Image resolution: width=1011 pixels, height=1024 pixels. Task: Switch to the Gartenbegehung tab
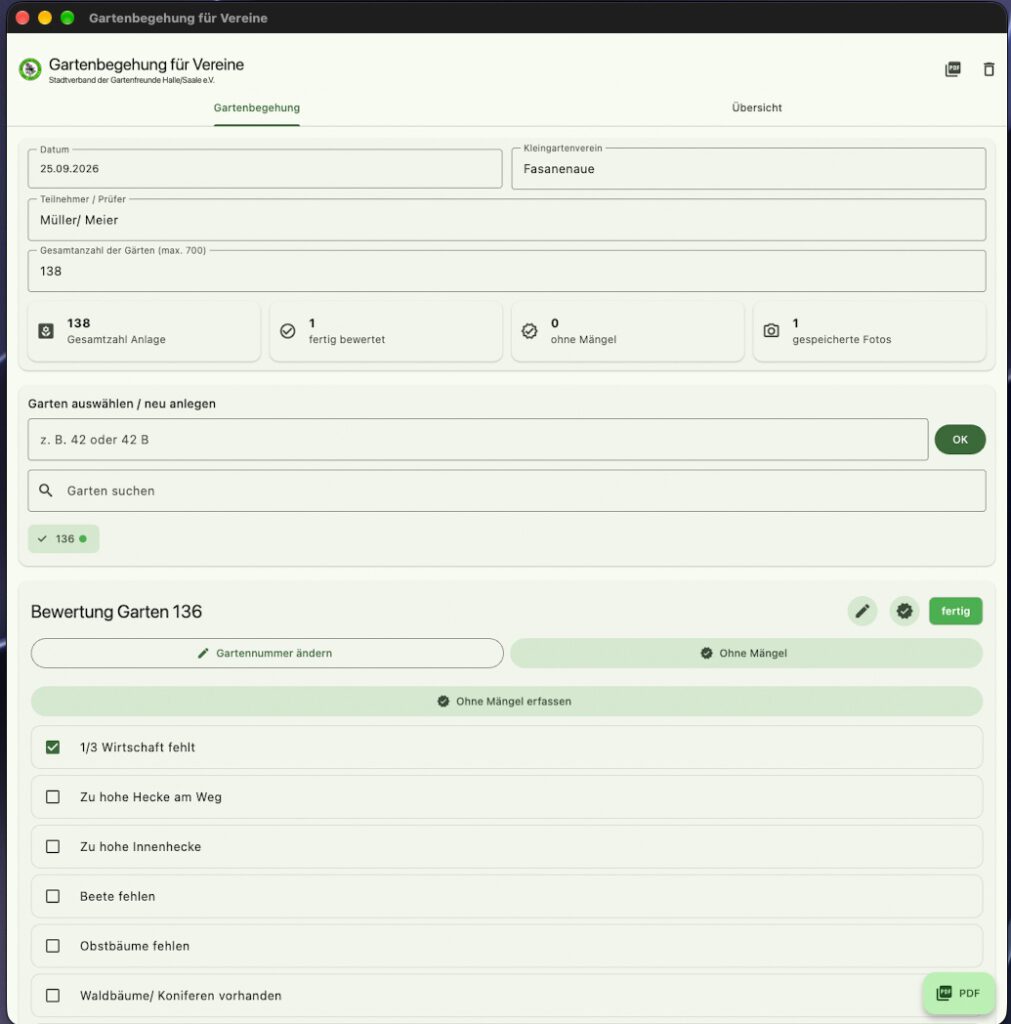click(x=257, y=108)
